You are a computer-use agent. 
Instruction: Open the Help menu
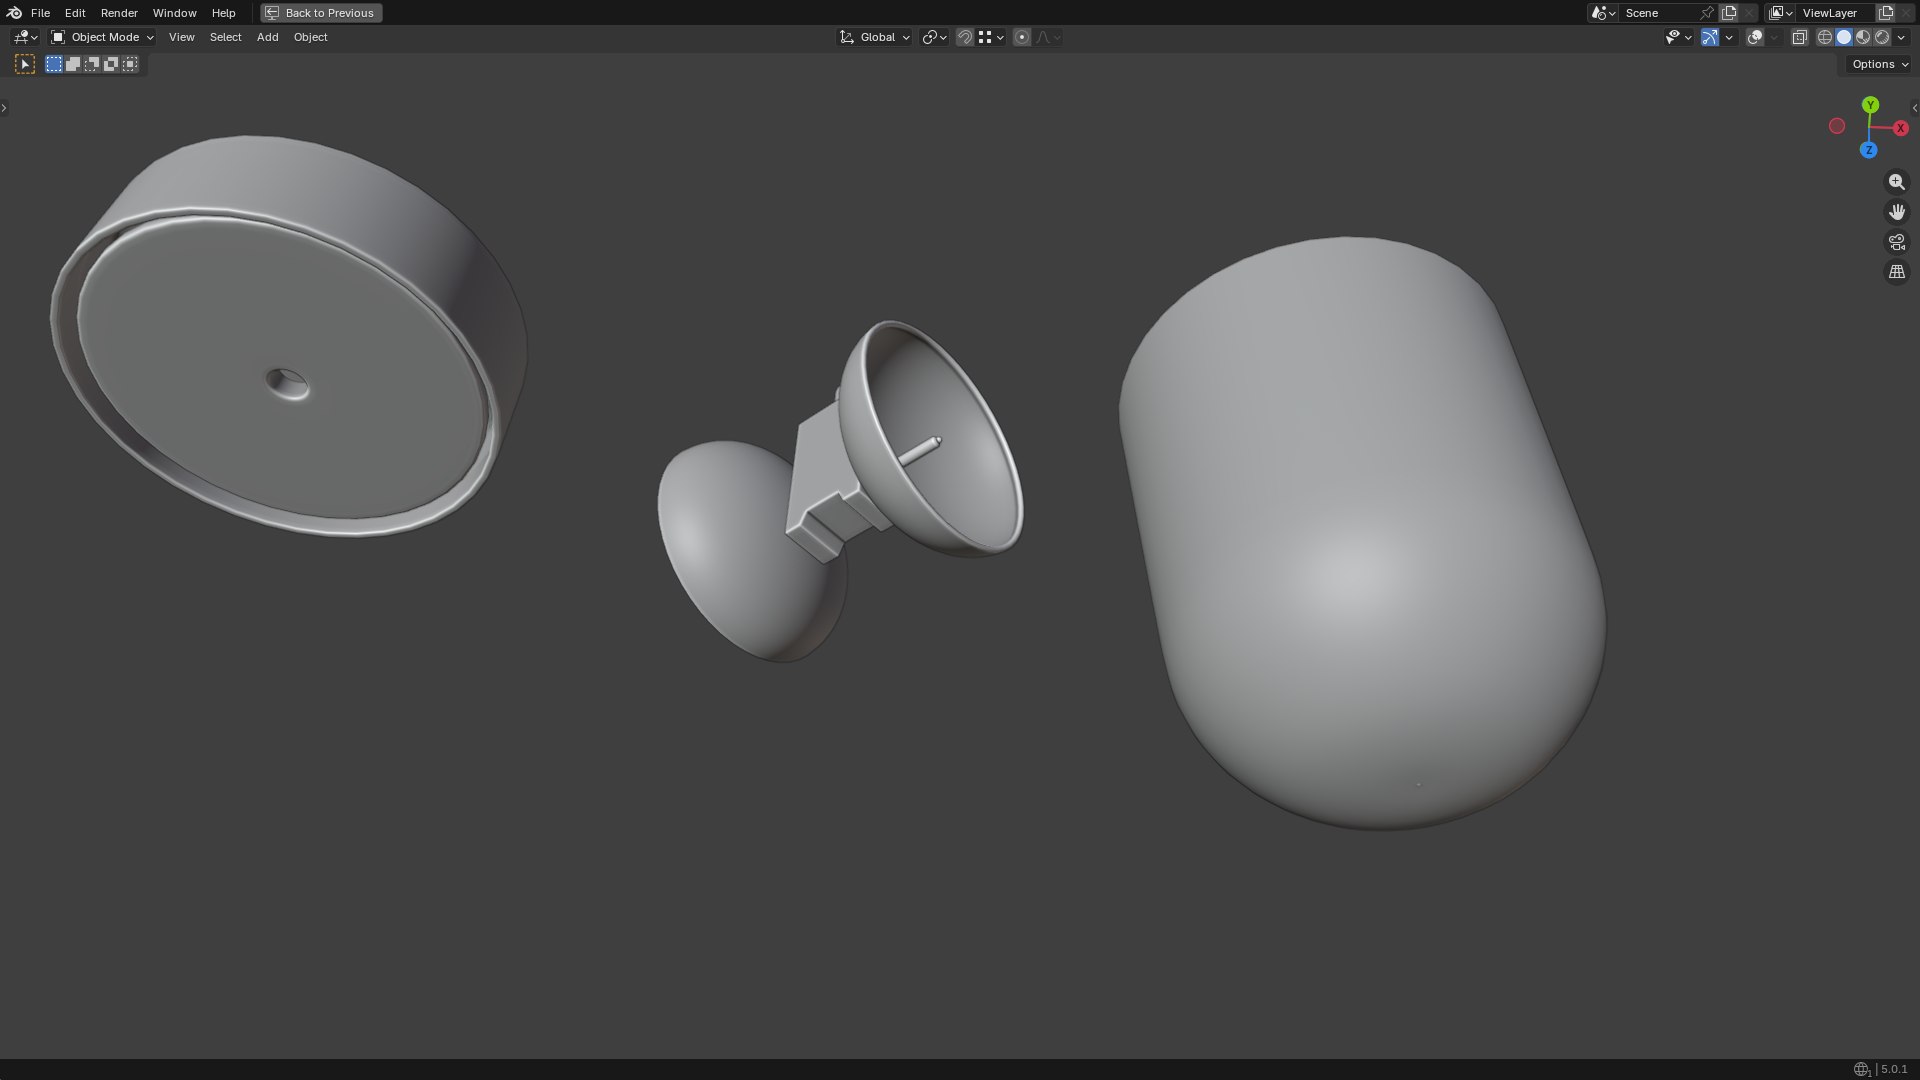223,13
